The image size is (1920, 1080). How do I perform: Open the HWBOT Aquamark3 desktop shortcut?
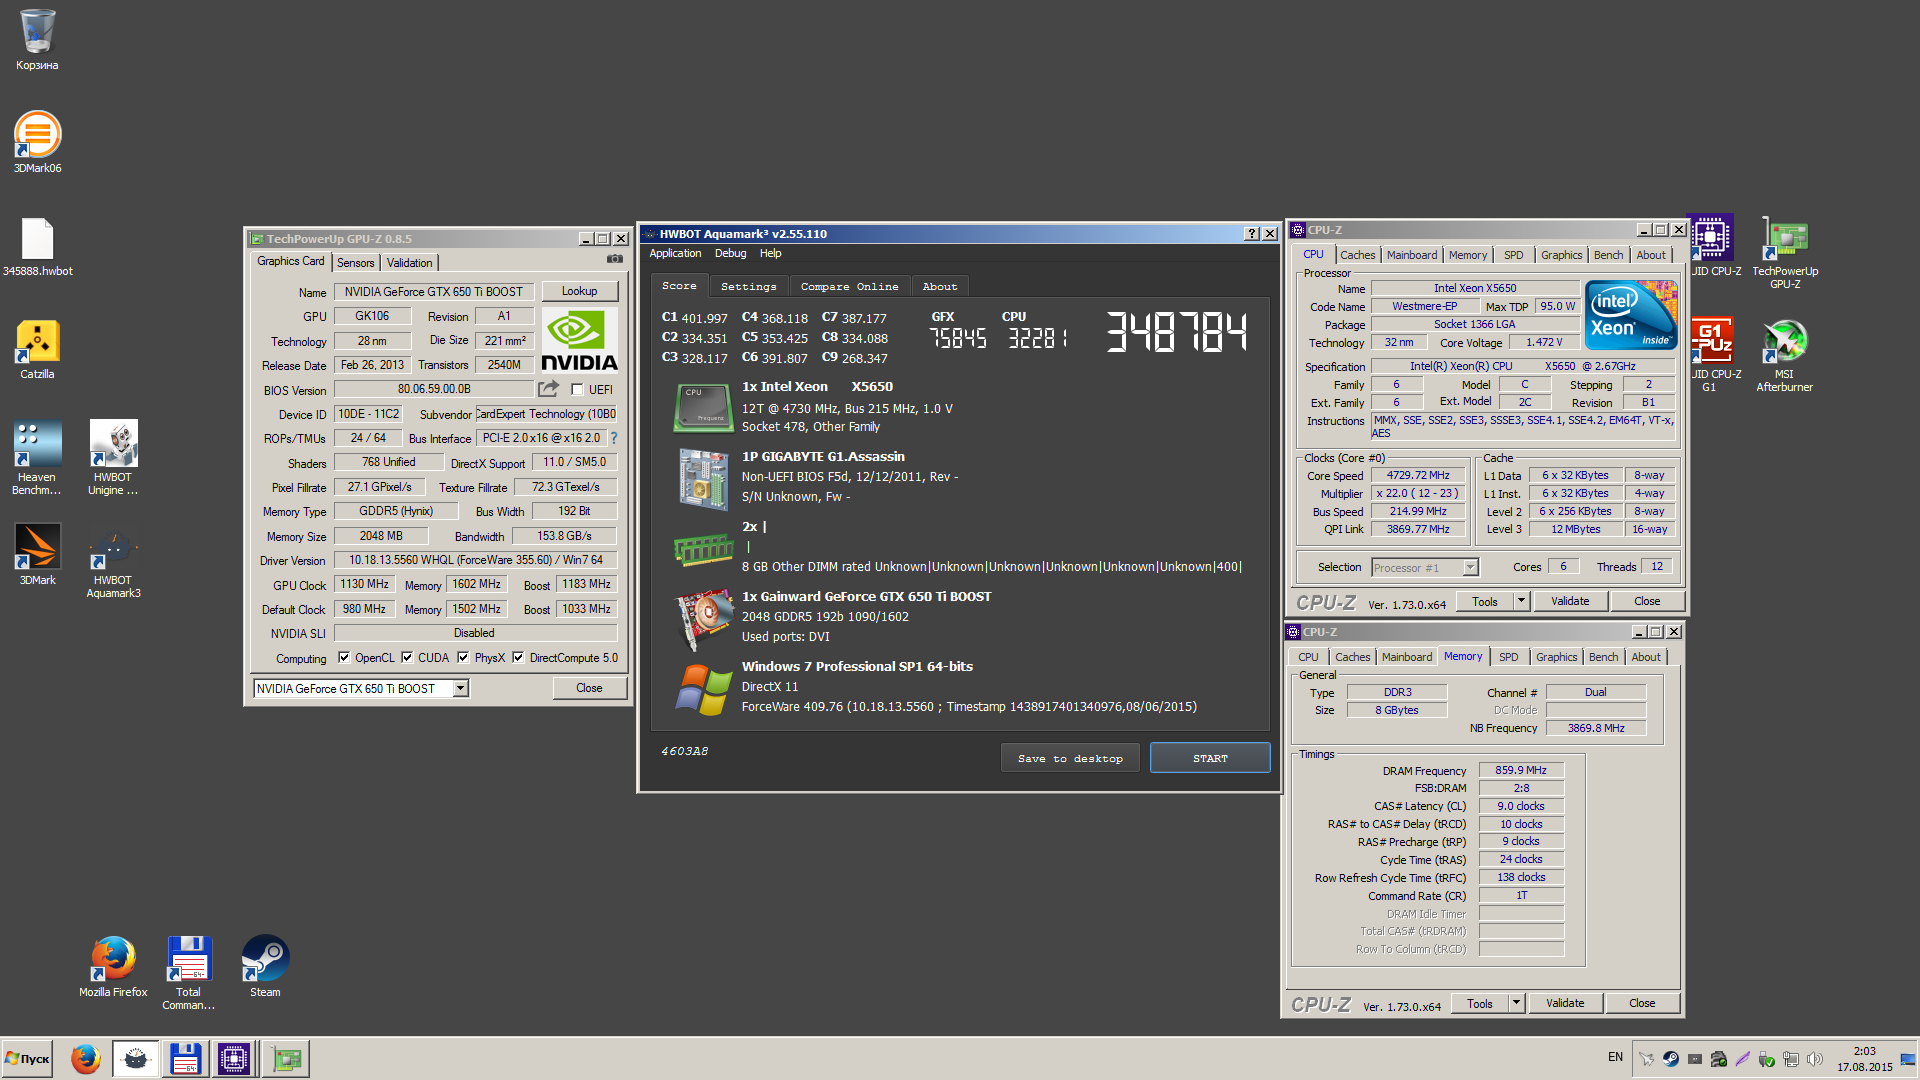[113, 561]
